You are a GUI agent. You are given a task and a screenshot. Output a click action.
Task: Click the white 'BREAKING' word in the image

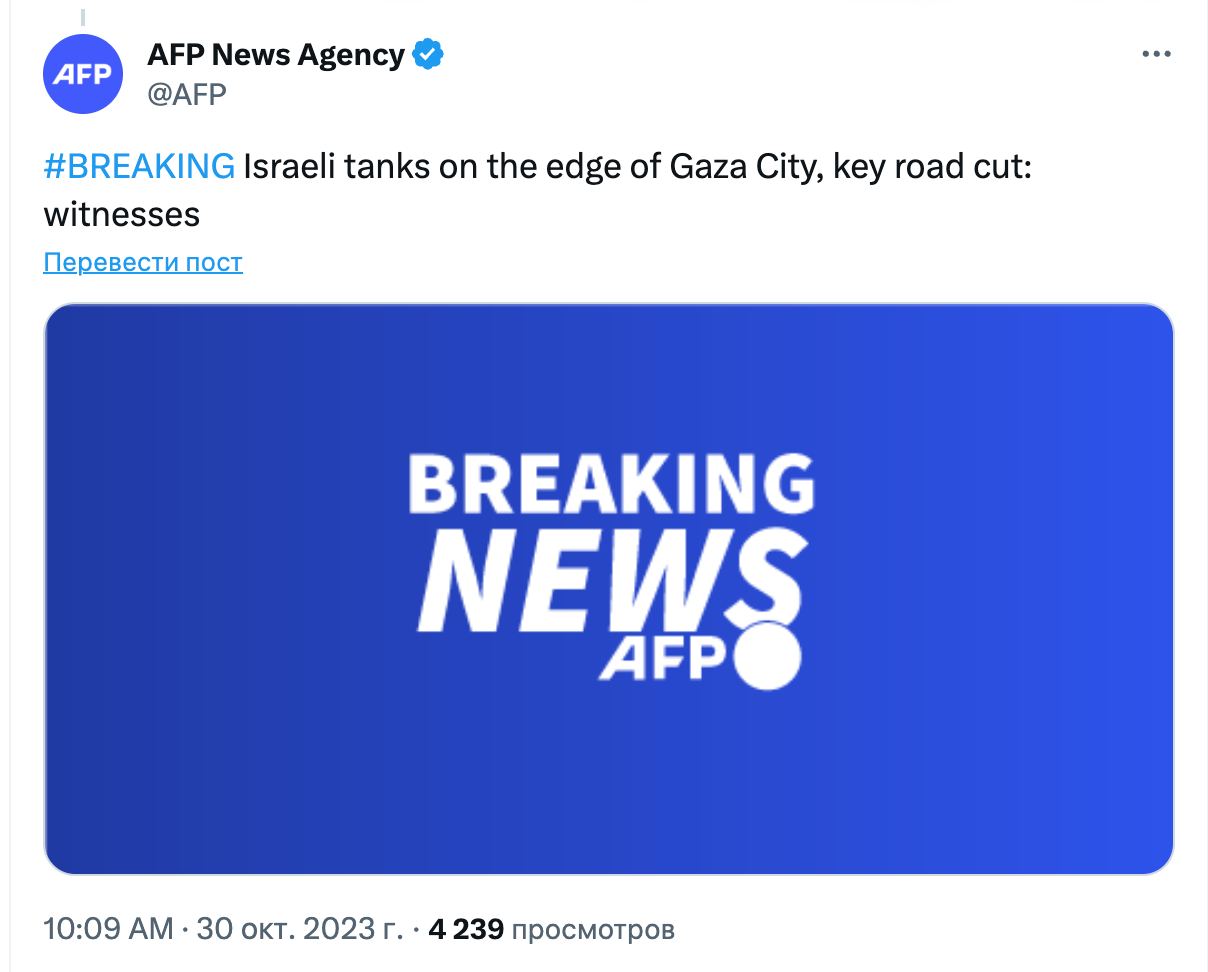[610, 485]
